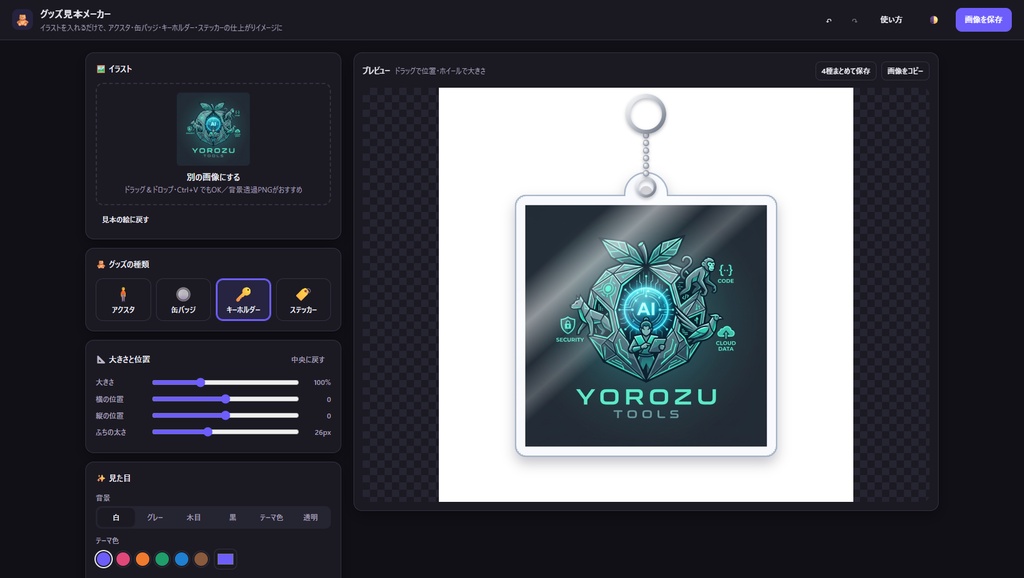Click the 見た目 sparkle icon

coord(101,478)
